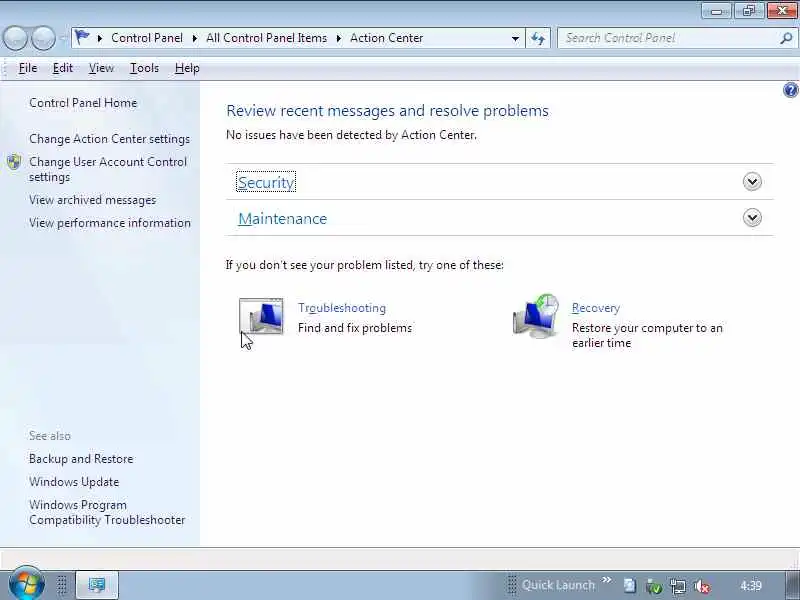Click the network tray icon
This screenshot has width=800, height=600.
pyautogui.click(x=678, y=586)
